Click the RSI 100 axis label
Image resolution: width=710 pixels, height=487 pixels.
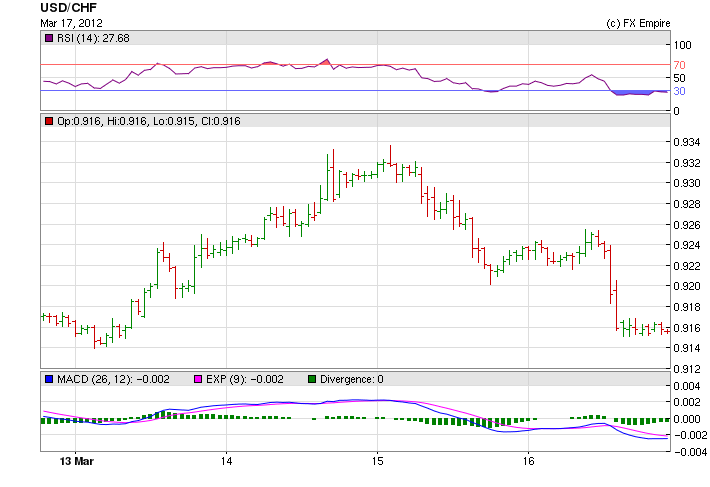682,45
